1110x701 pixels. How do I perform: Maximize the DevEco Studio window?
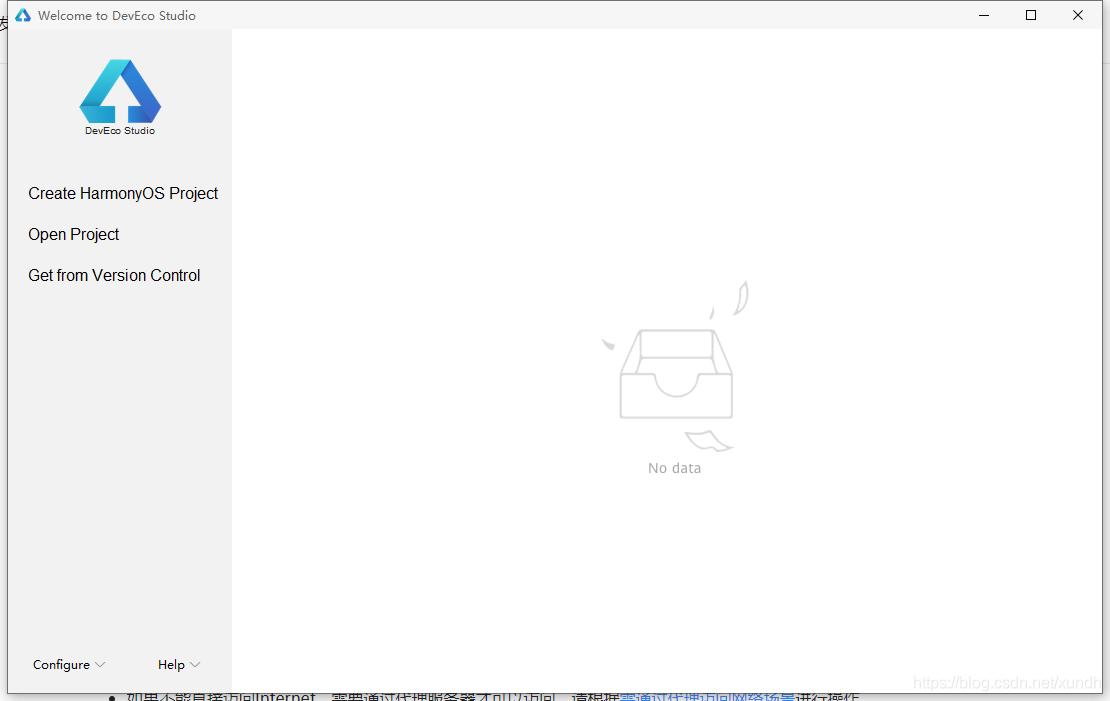click(1031, 15)
